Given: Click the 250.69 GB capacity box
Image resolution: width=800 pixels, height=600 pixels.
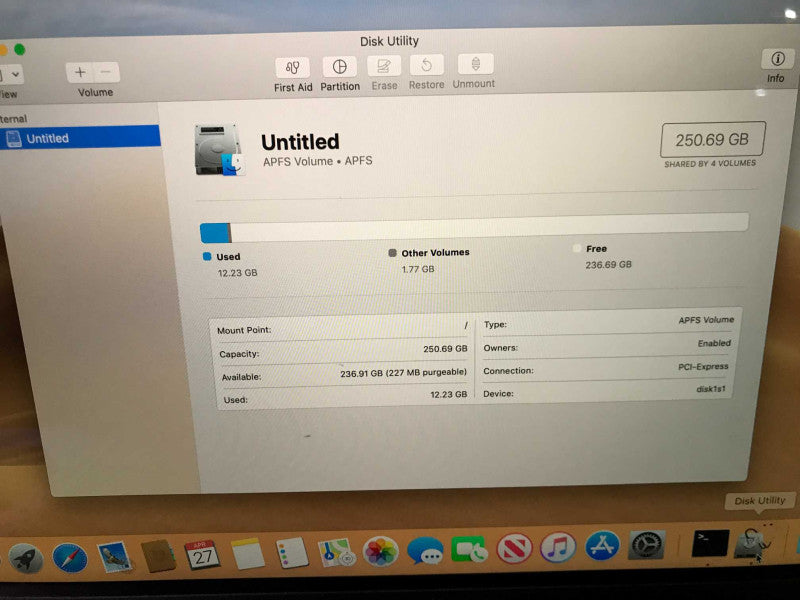Looking at the screenshot, I should [712, 139].
